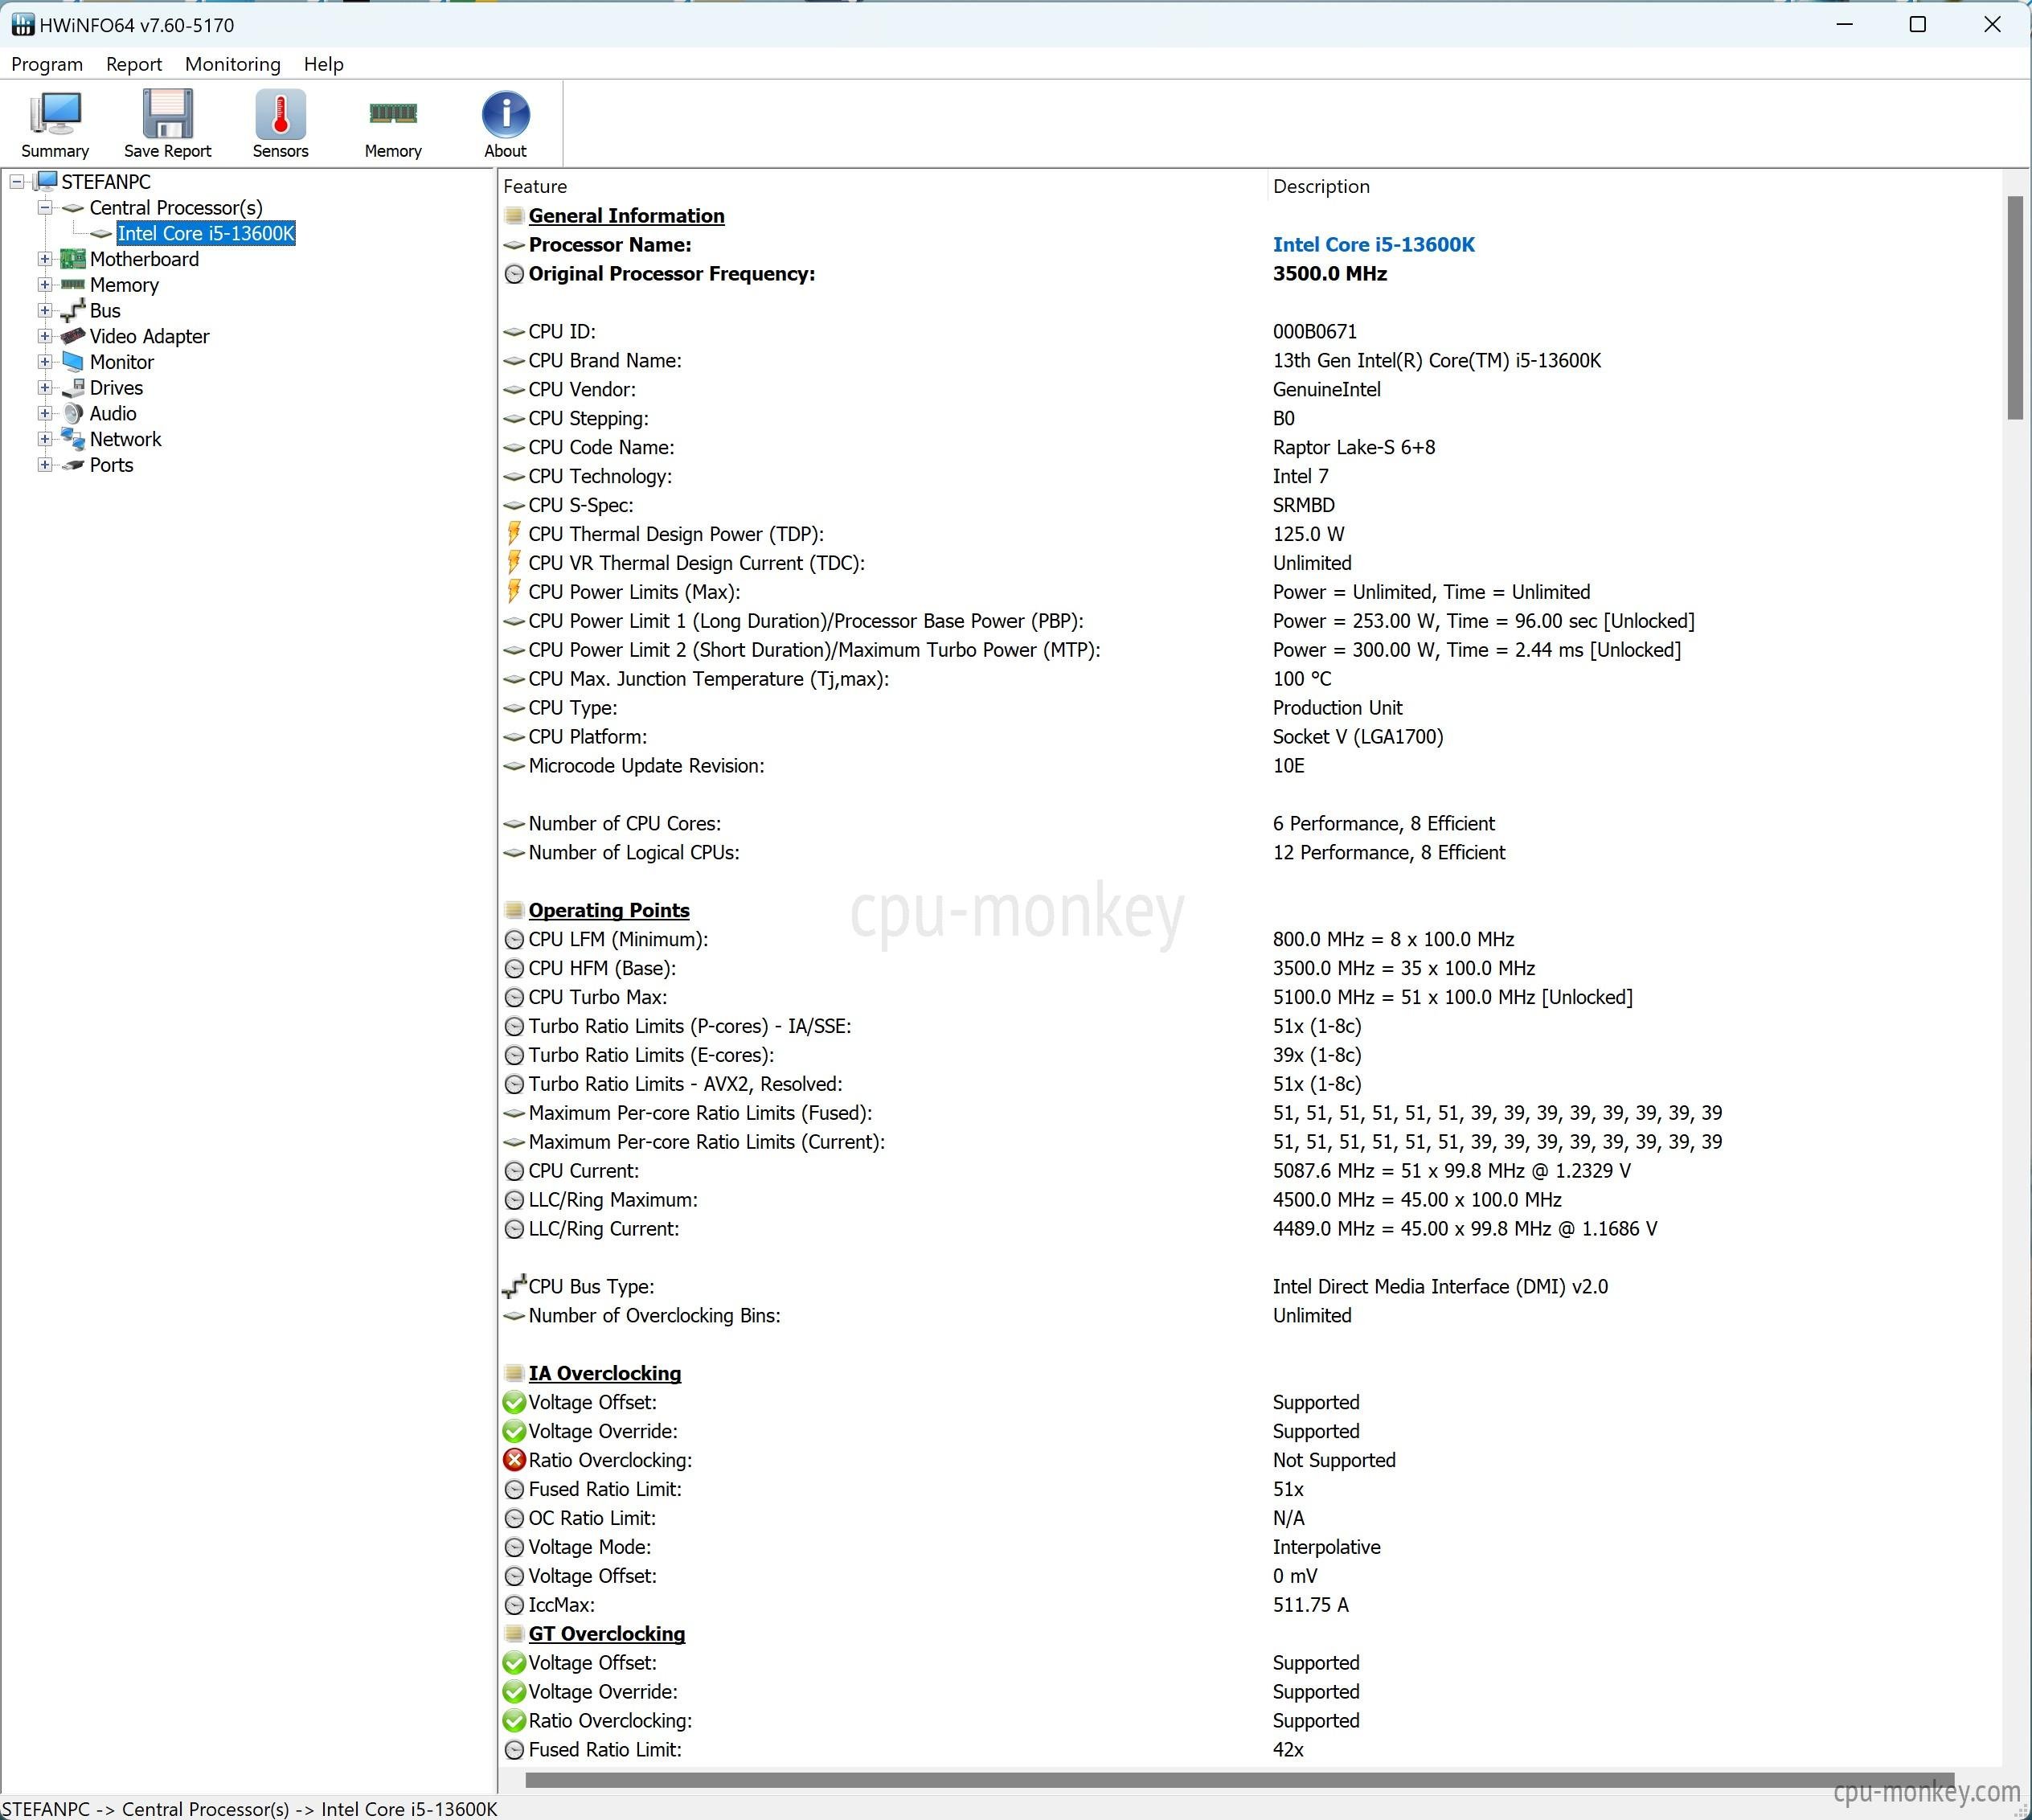Click the GT Overclocking section heading
Screen dimensions: 2032x1820
607,1634
